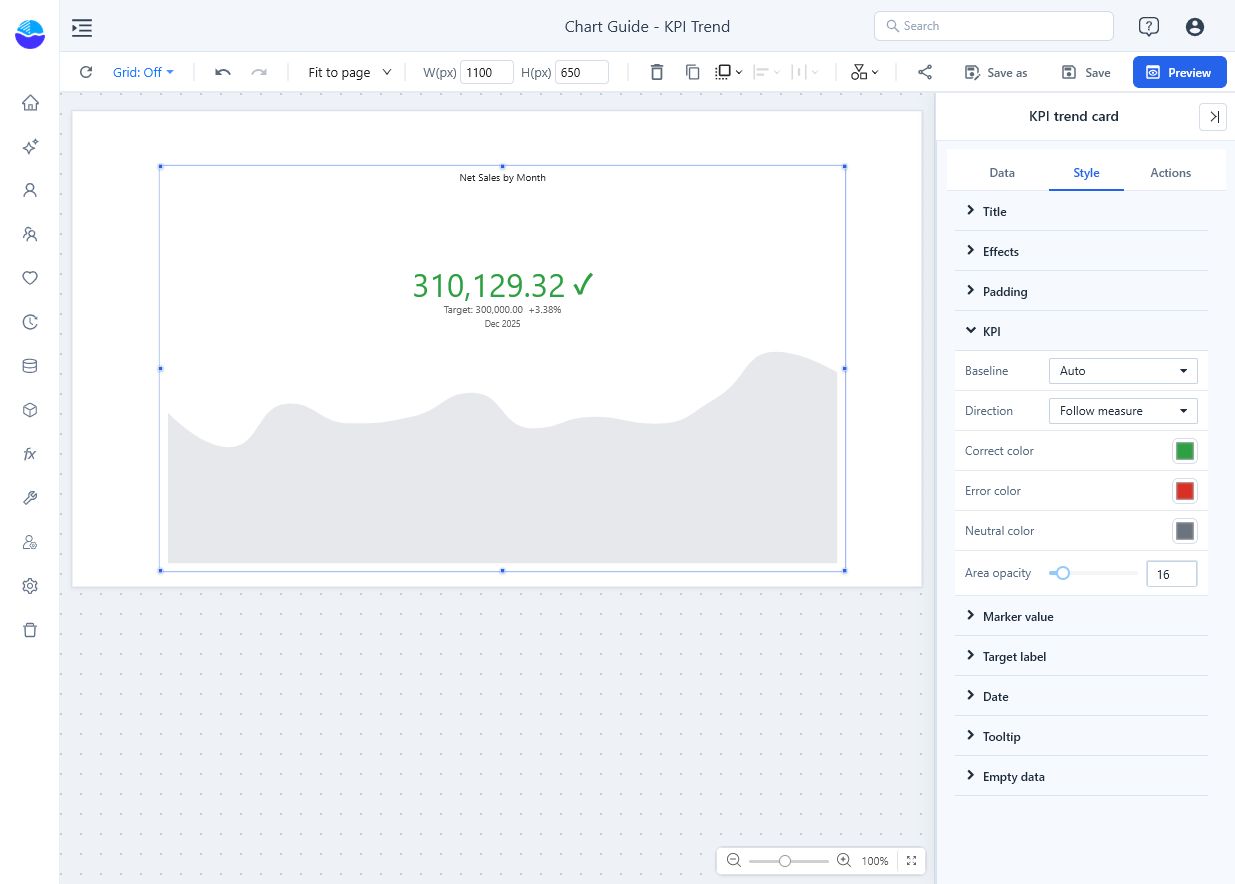The image size is (1235, 884).
Task: Expand the Date section
Action: [x=1081, y=696]
